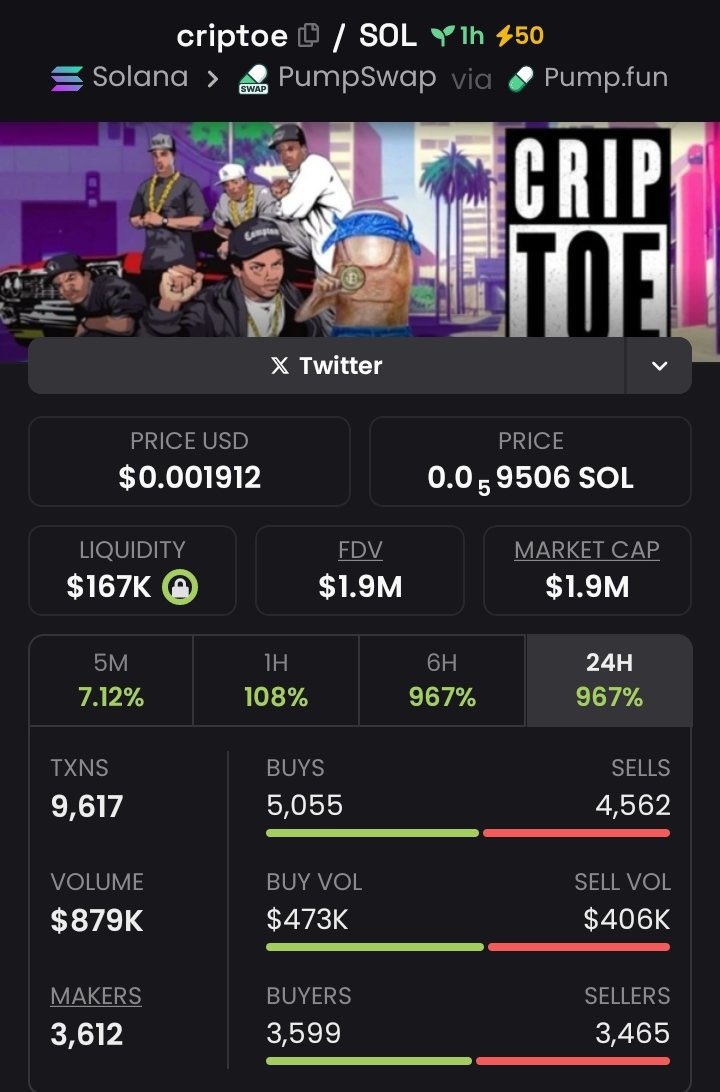Click the underlined MAKERS label
The height and width of the screenshot is (1092, 720).
pos(96,996)
